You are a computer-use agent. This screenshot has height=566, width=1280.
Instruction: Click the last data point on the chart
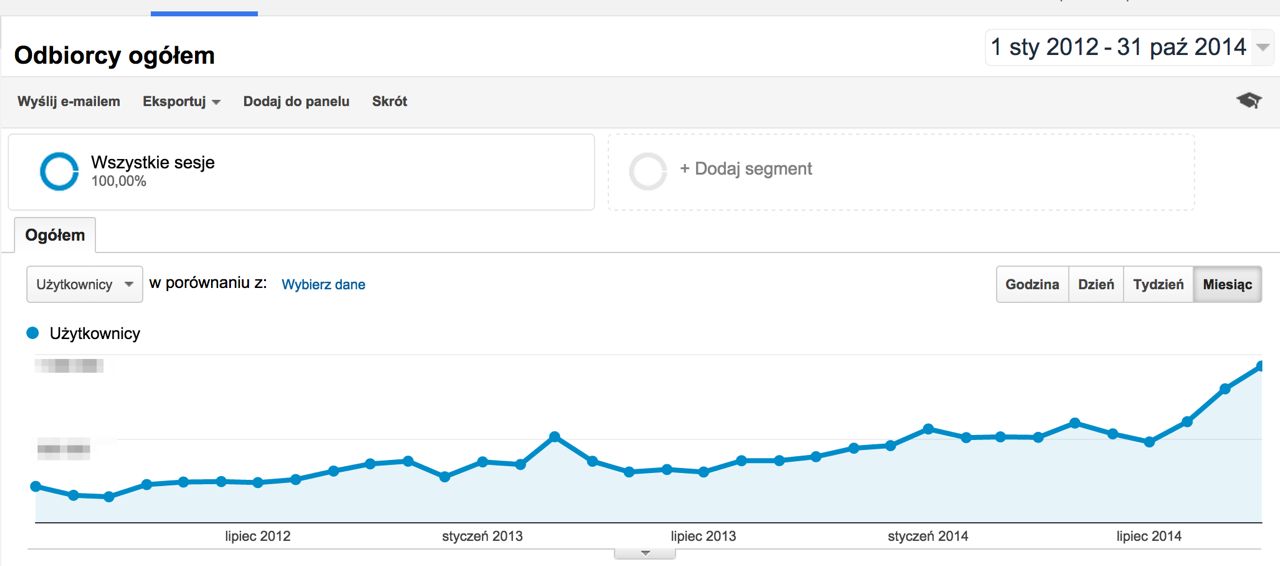[x=1261, y=366]
